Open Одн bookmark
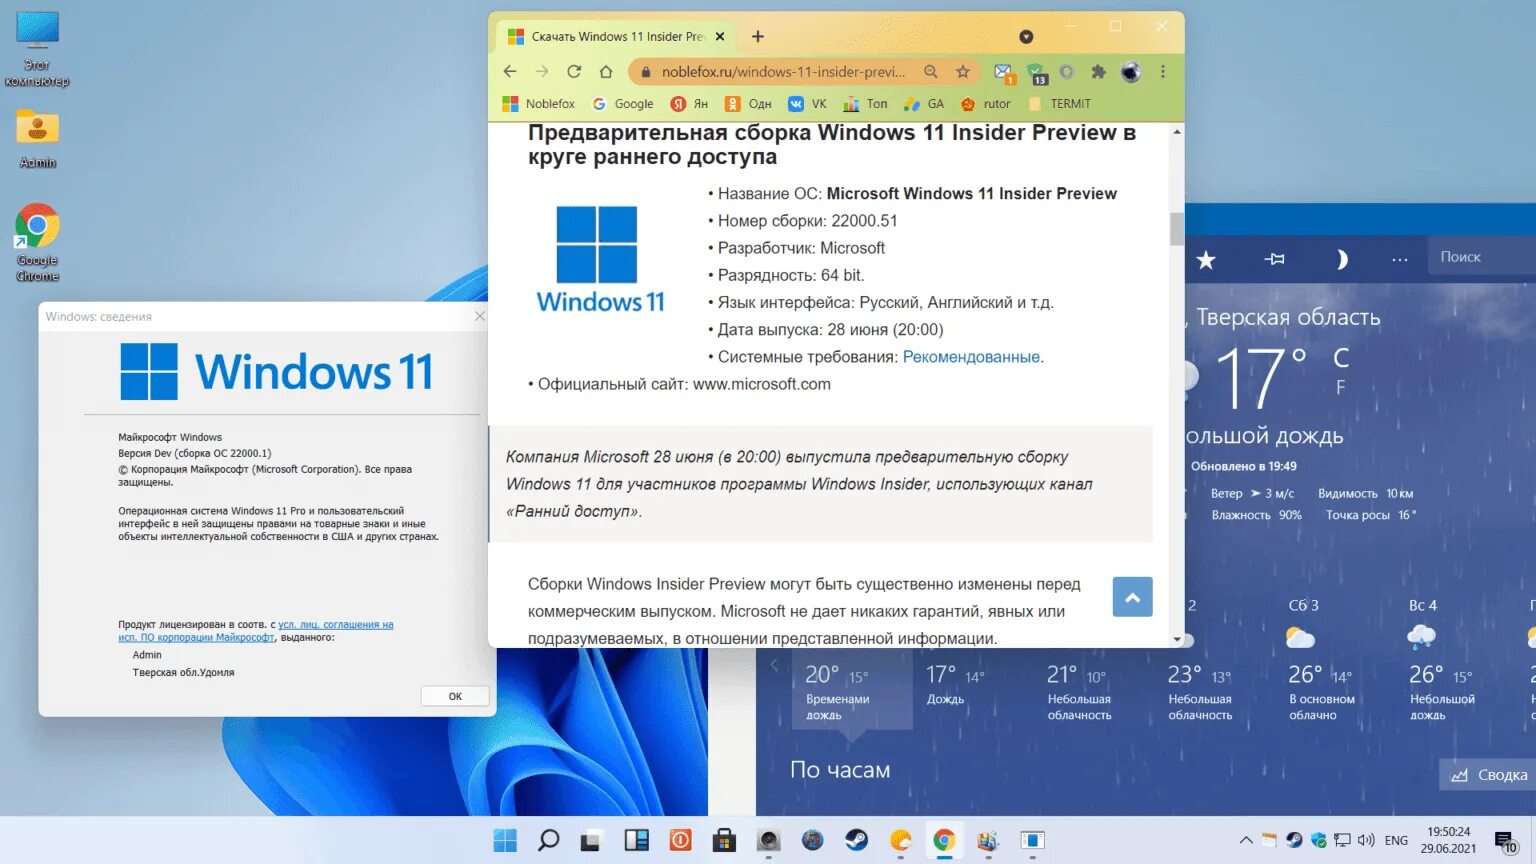 pos(748,104)
